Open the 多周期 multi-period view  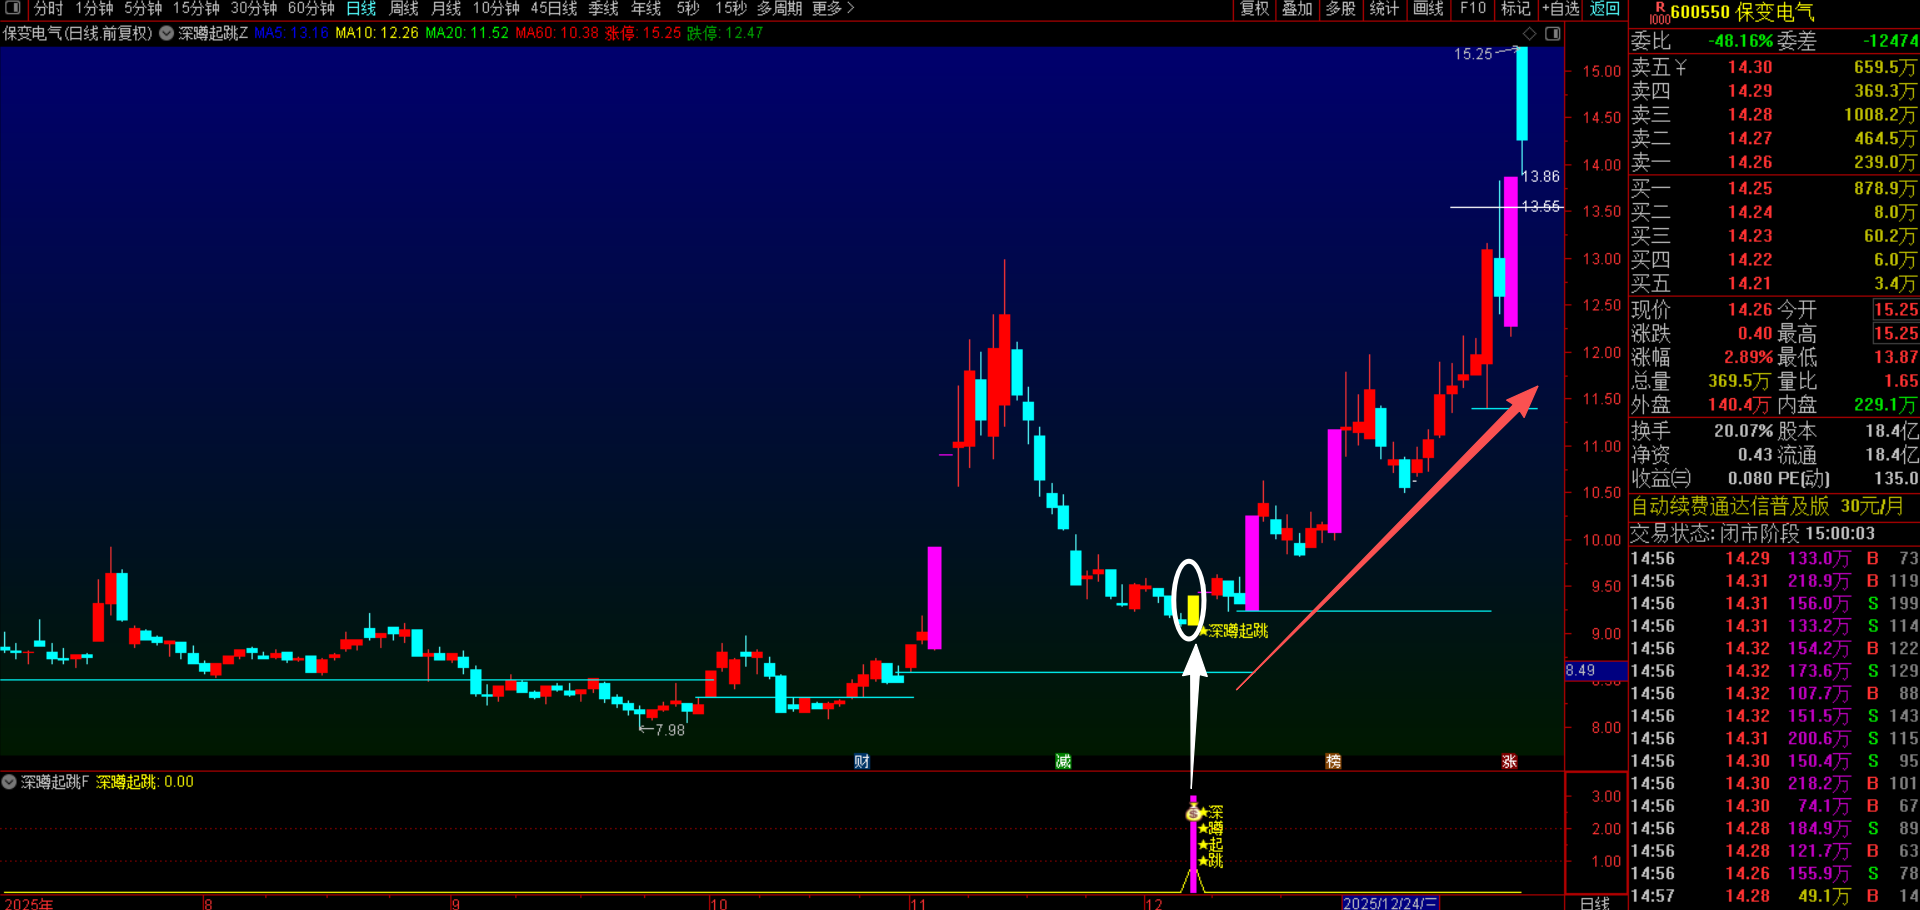pyautogui.click(x=779, y=9)
